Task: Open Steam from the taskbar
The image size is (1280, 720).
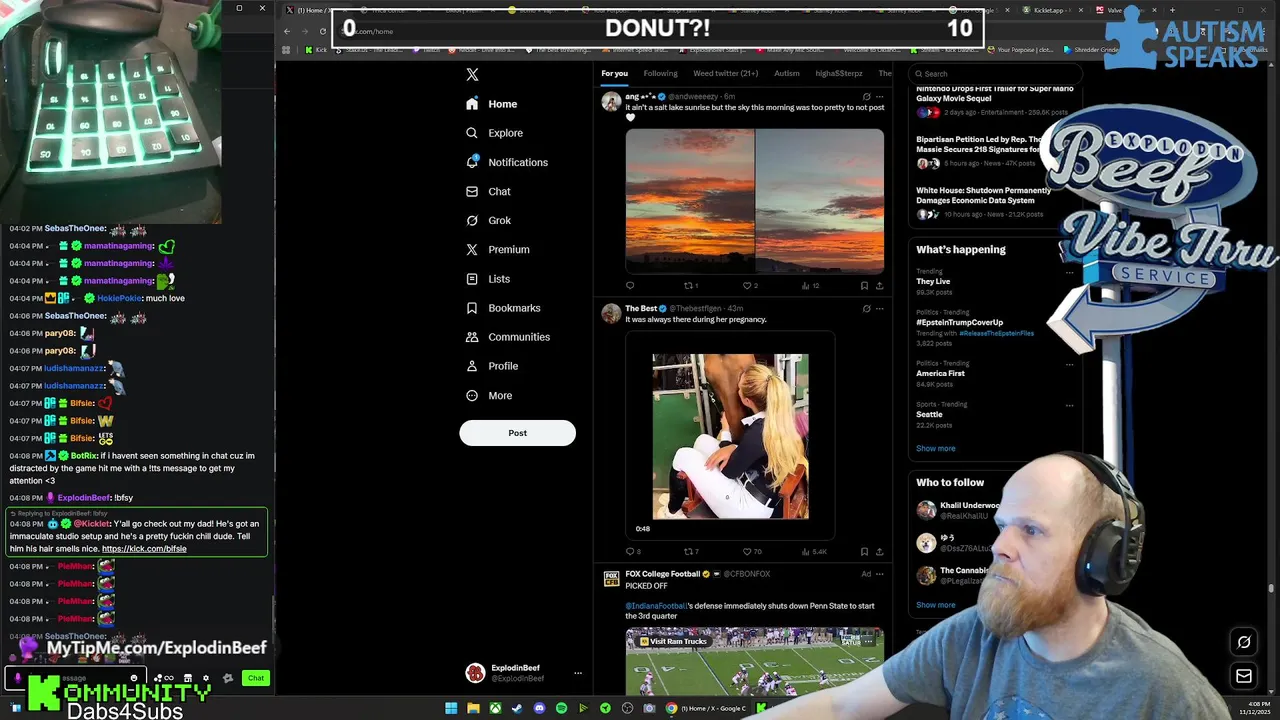Action: pos(517,708)
